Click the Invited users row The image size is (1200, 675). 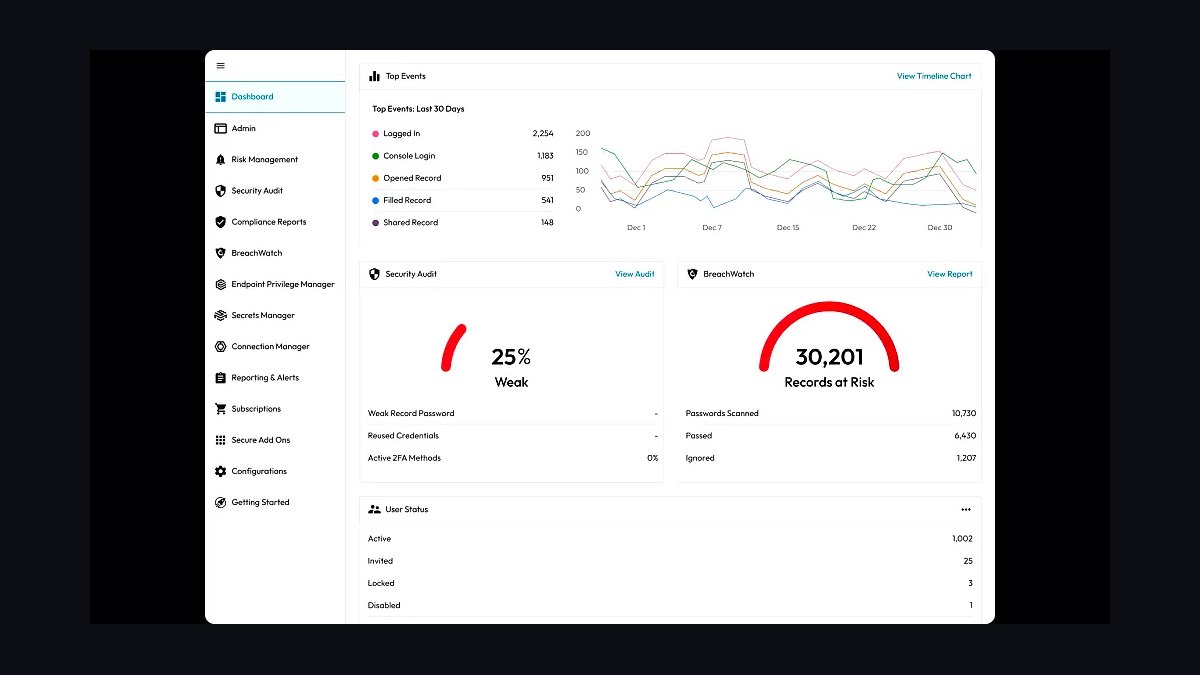click(670, 561)
